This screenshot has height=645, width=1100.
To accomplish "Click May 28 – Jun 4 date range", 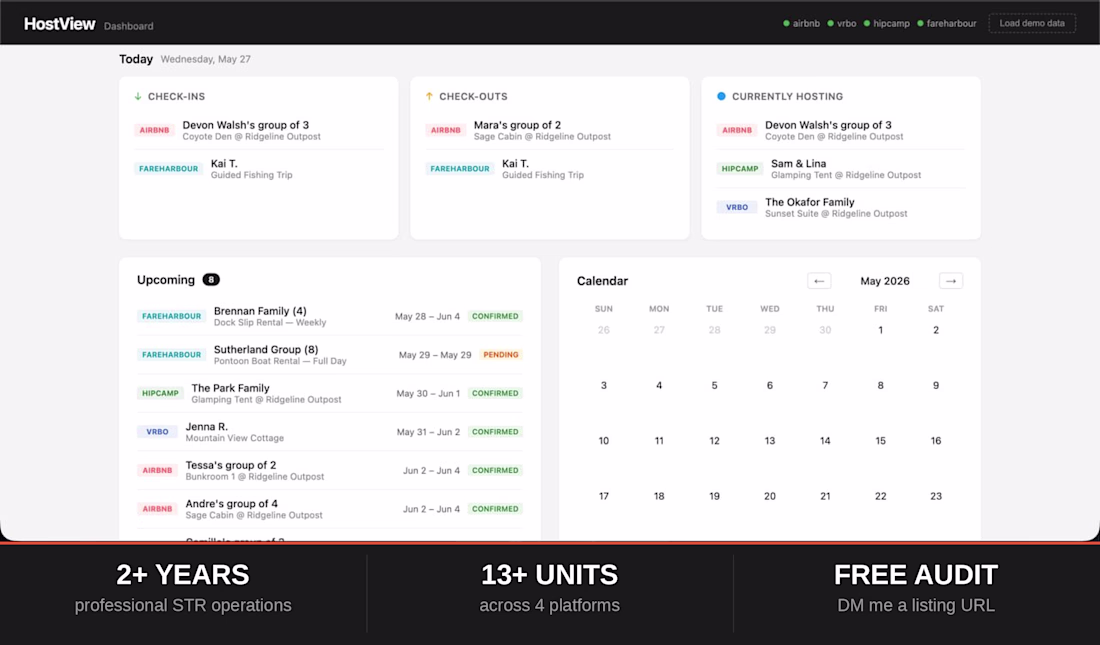I will click(x=427, y=317).
